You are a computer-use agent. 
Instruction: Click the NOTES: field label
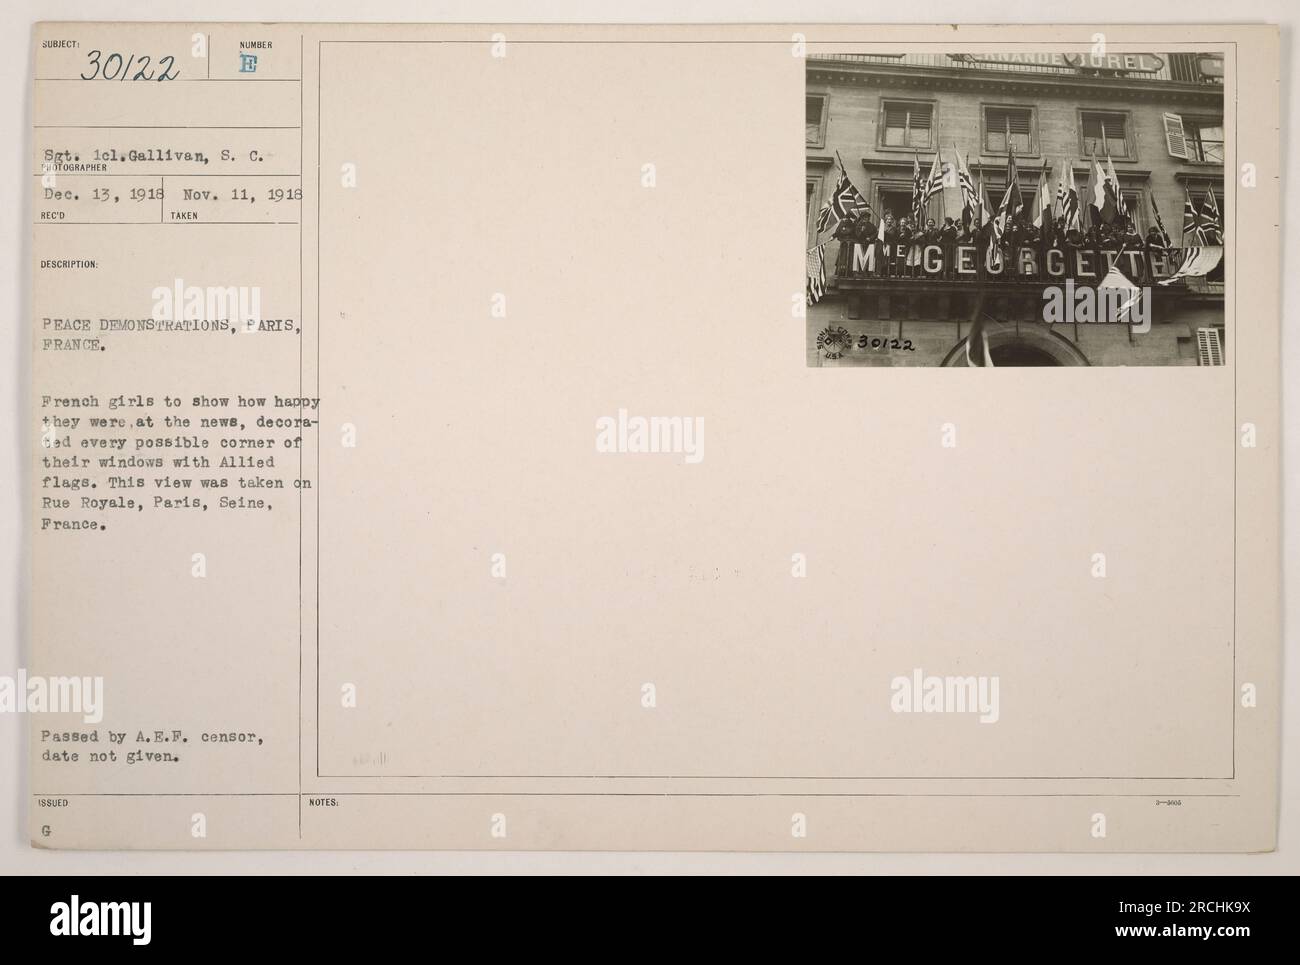pyautogui.click(x=324, y=802)
